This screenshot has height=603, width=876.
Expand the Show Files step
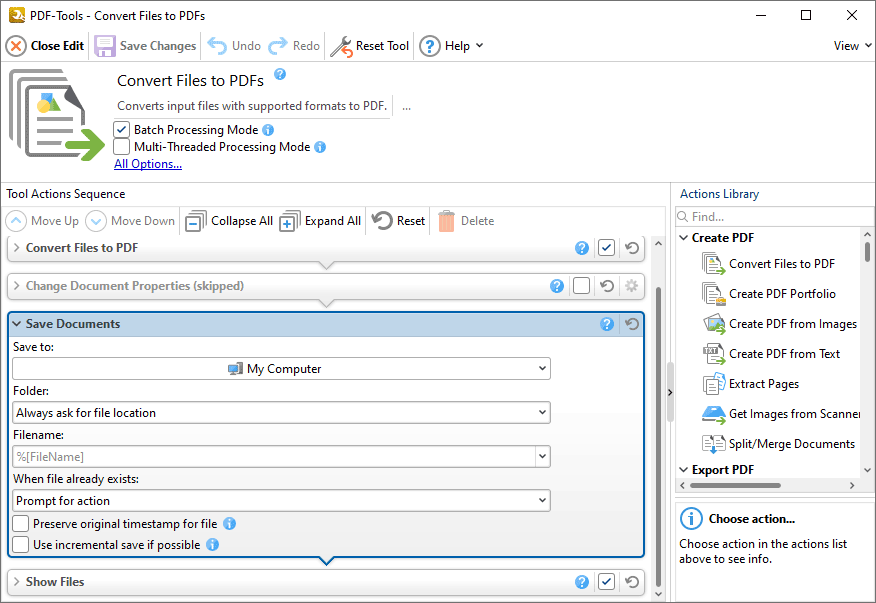(17, 582)
